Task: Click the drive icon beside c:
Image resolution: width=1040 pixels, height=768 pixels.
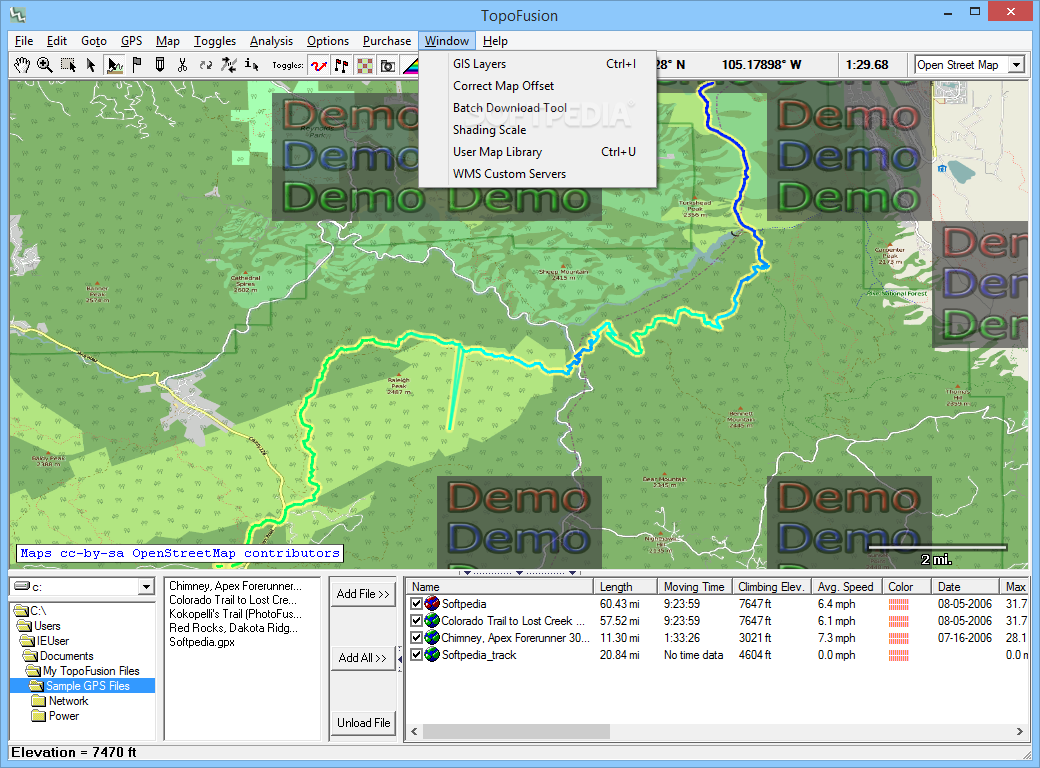Action: [22, 586]
